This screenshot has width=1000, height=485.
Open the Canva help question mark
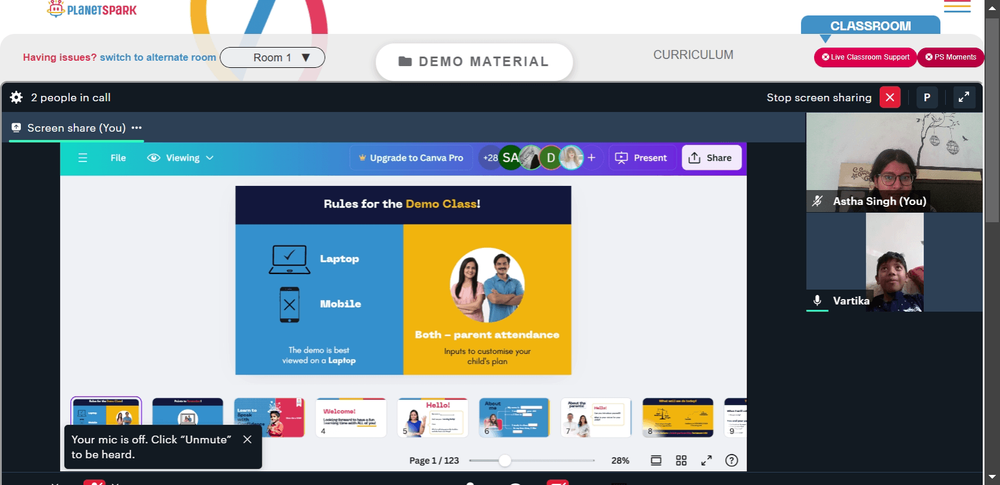tap(732, 460)
